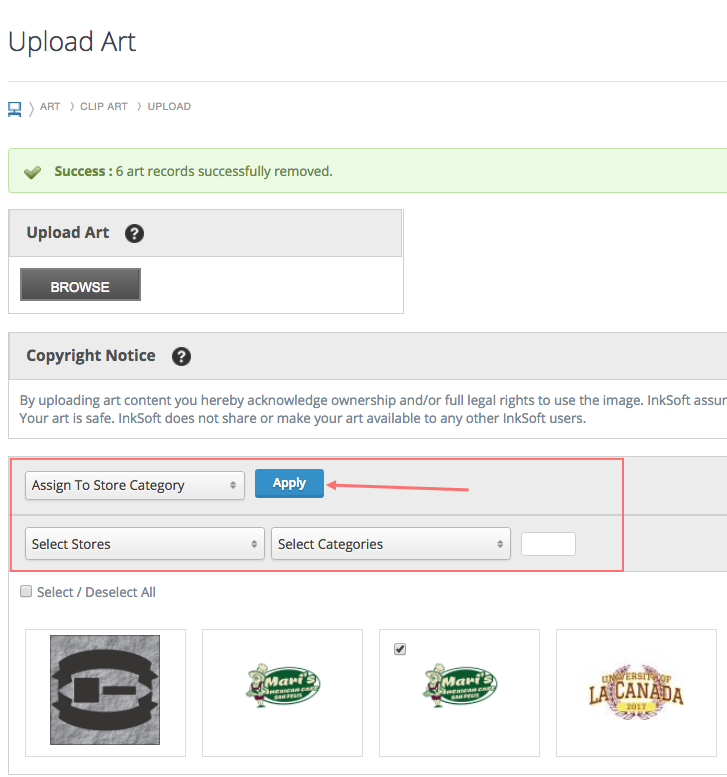Click the Upload Art page heading
The height and width of the screenshot is (777, 727).
coord(72,42)
